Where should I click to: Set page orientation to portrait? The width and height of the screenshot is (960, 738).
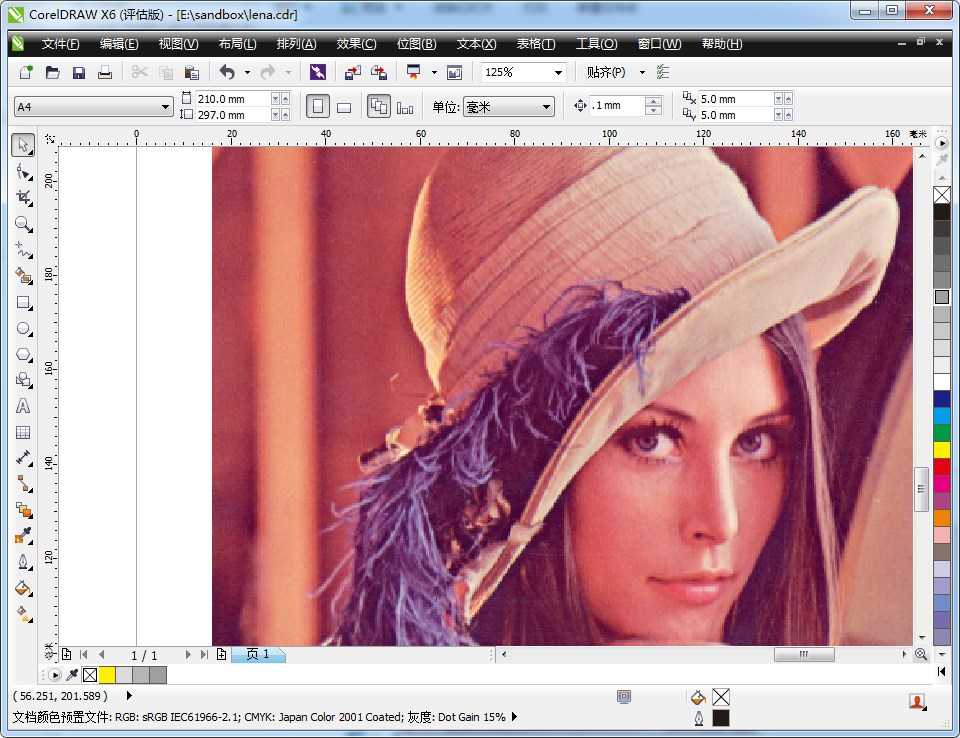tap(317, 107)
